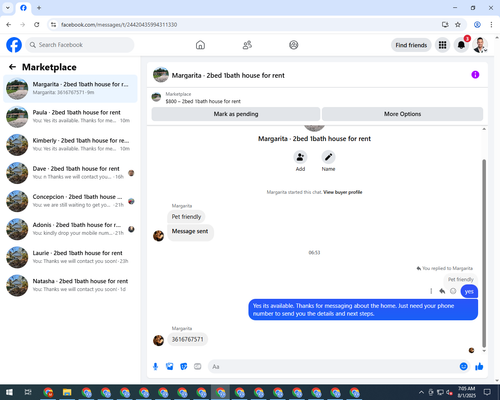This screenshot has height=400, width=500.
Task: Open the tab search dropdown arrow
Action: pos(8,8)
